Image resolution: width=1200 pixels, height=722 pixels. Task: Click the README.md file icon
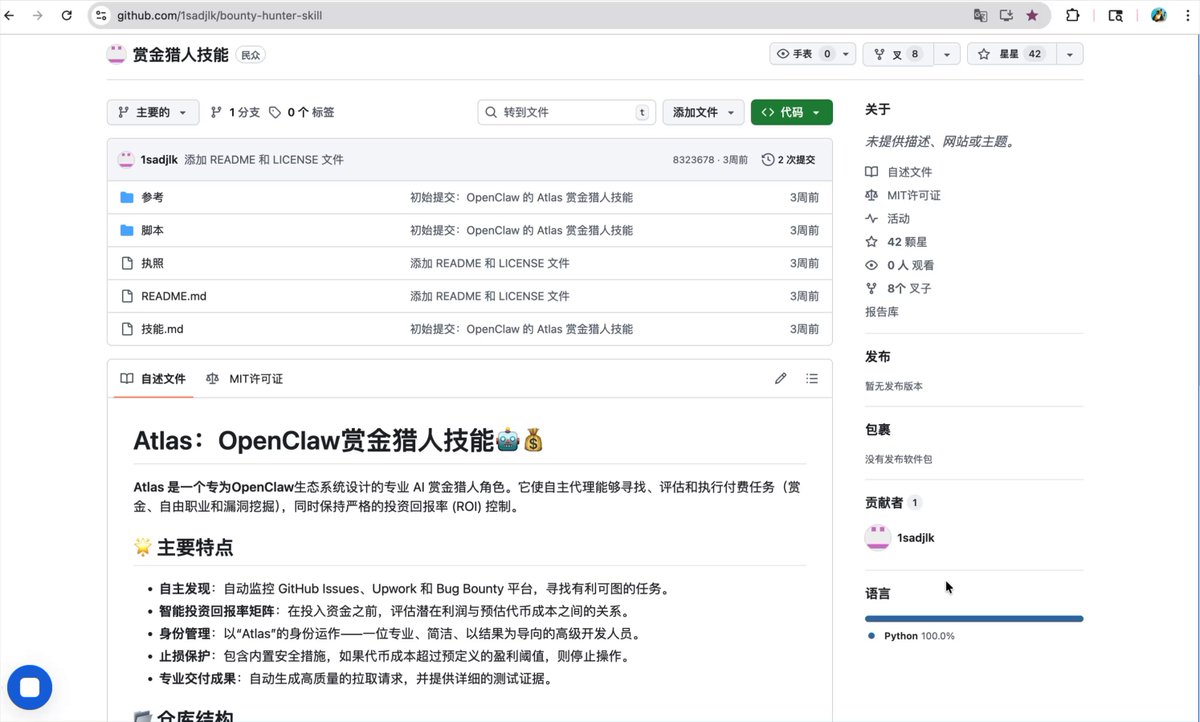tap(127, 296)
